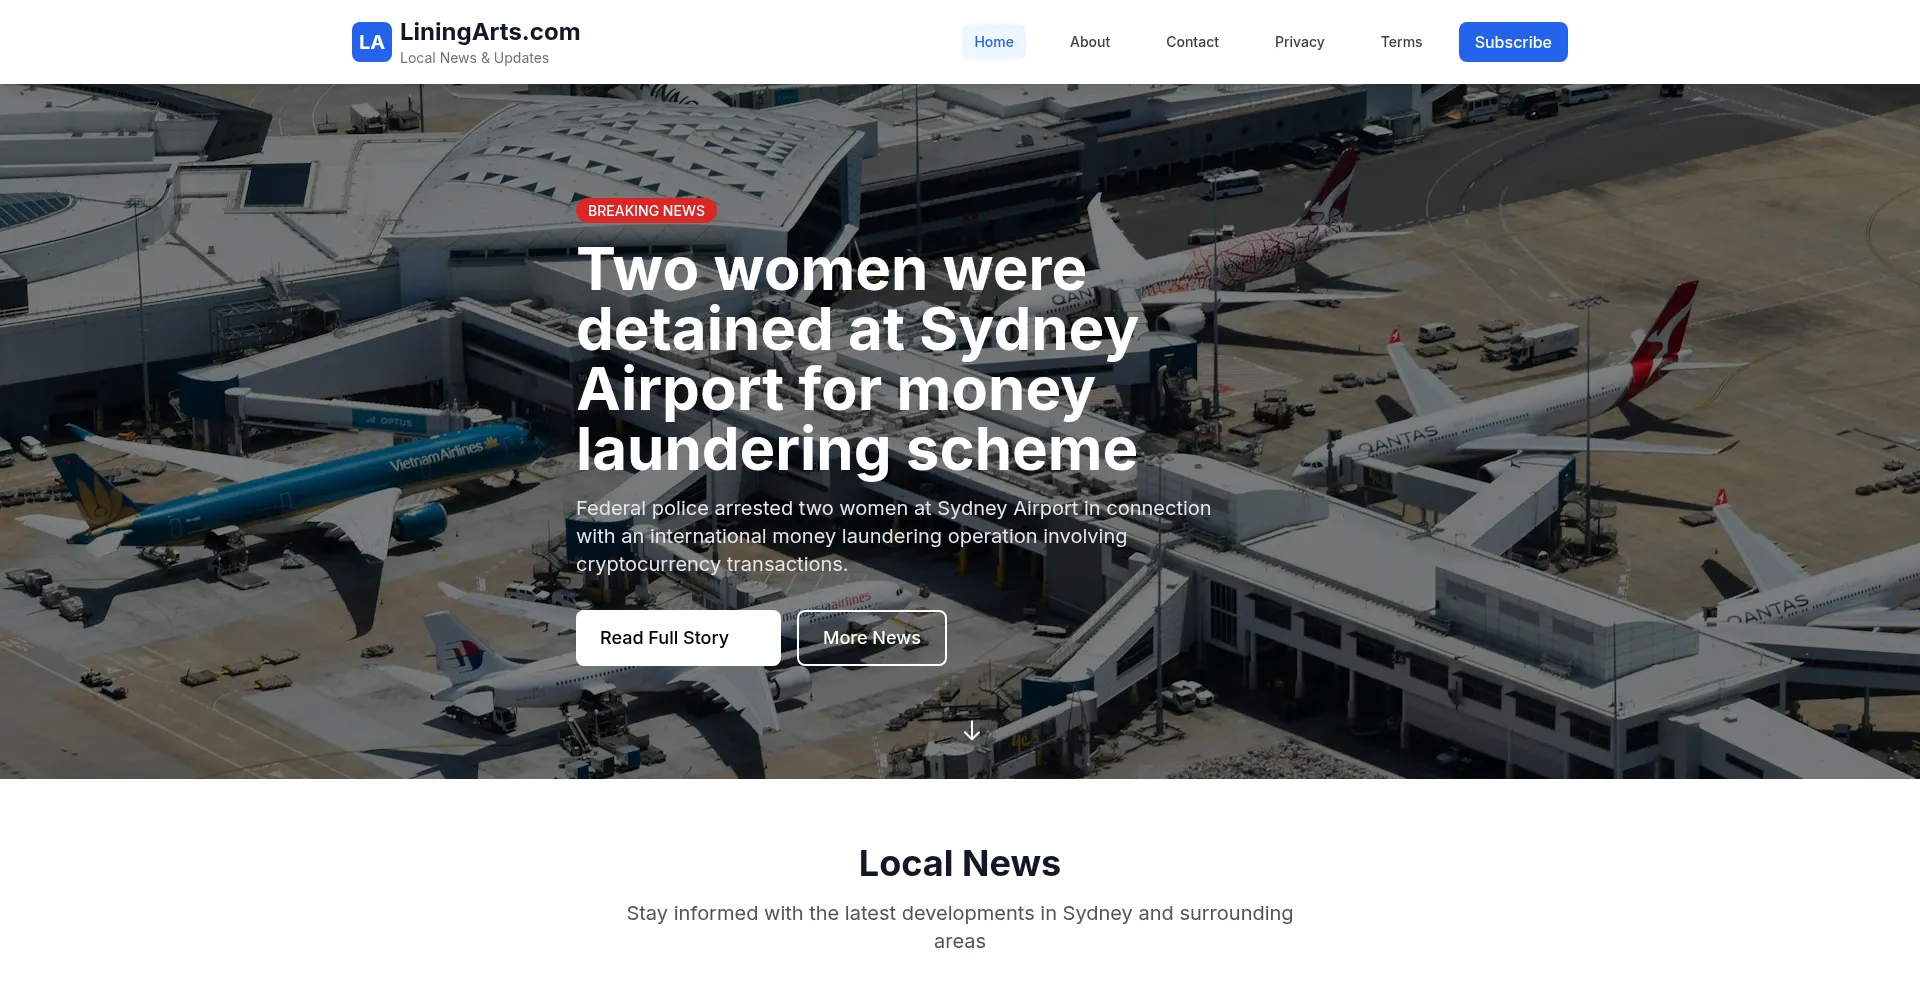The image size is (1920, 993).
Task: Click the 'Stay informed' section subtitle
Action: point(959,927)
